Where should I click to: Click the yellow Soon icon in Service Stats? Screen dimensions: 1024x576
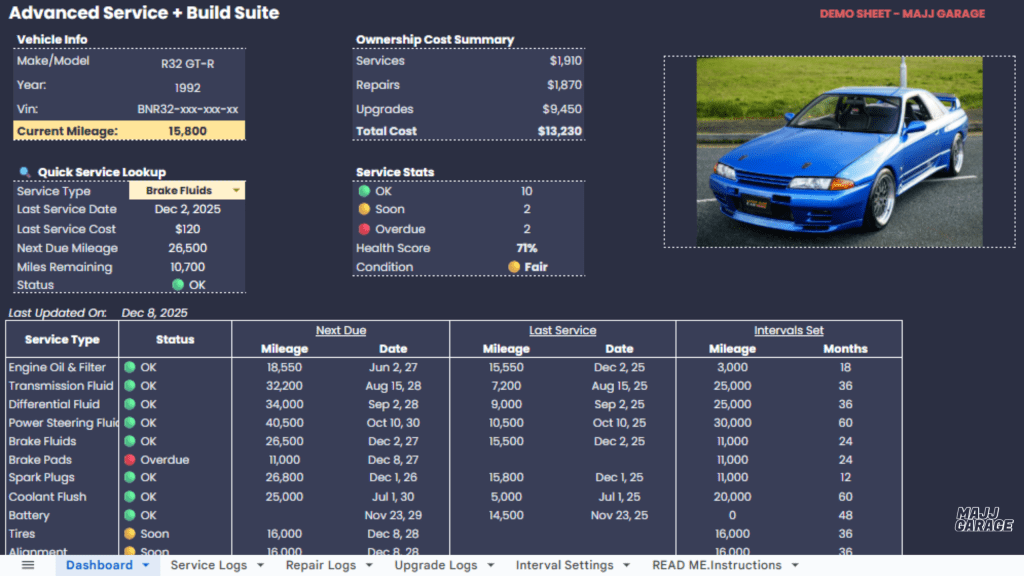click(364, 210)
